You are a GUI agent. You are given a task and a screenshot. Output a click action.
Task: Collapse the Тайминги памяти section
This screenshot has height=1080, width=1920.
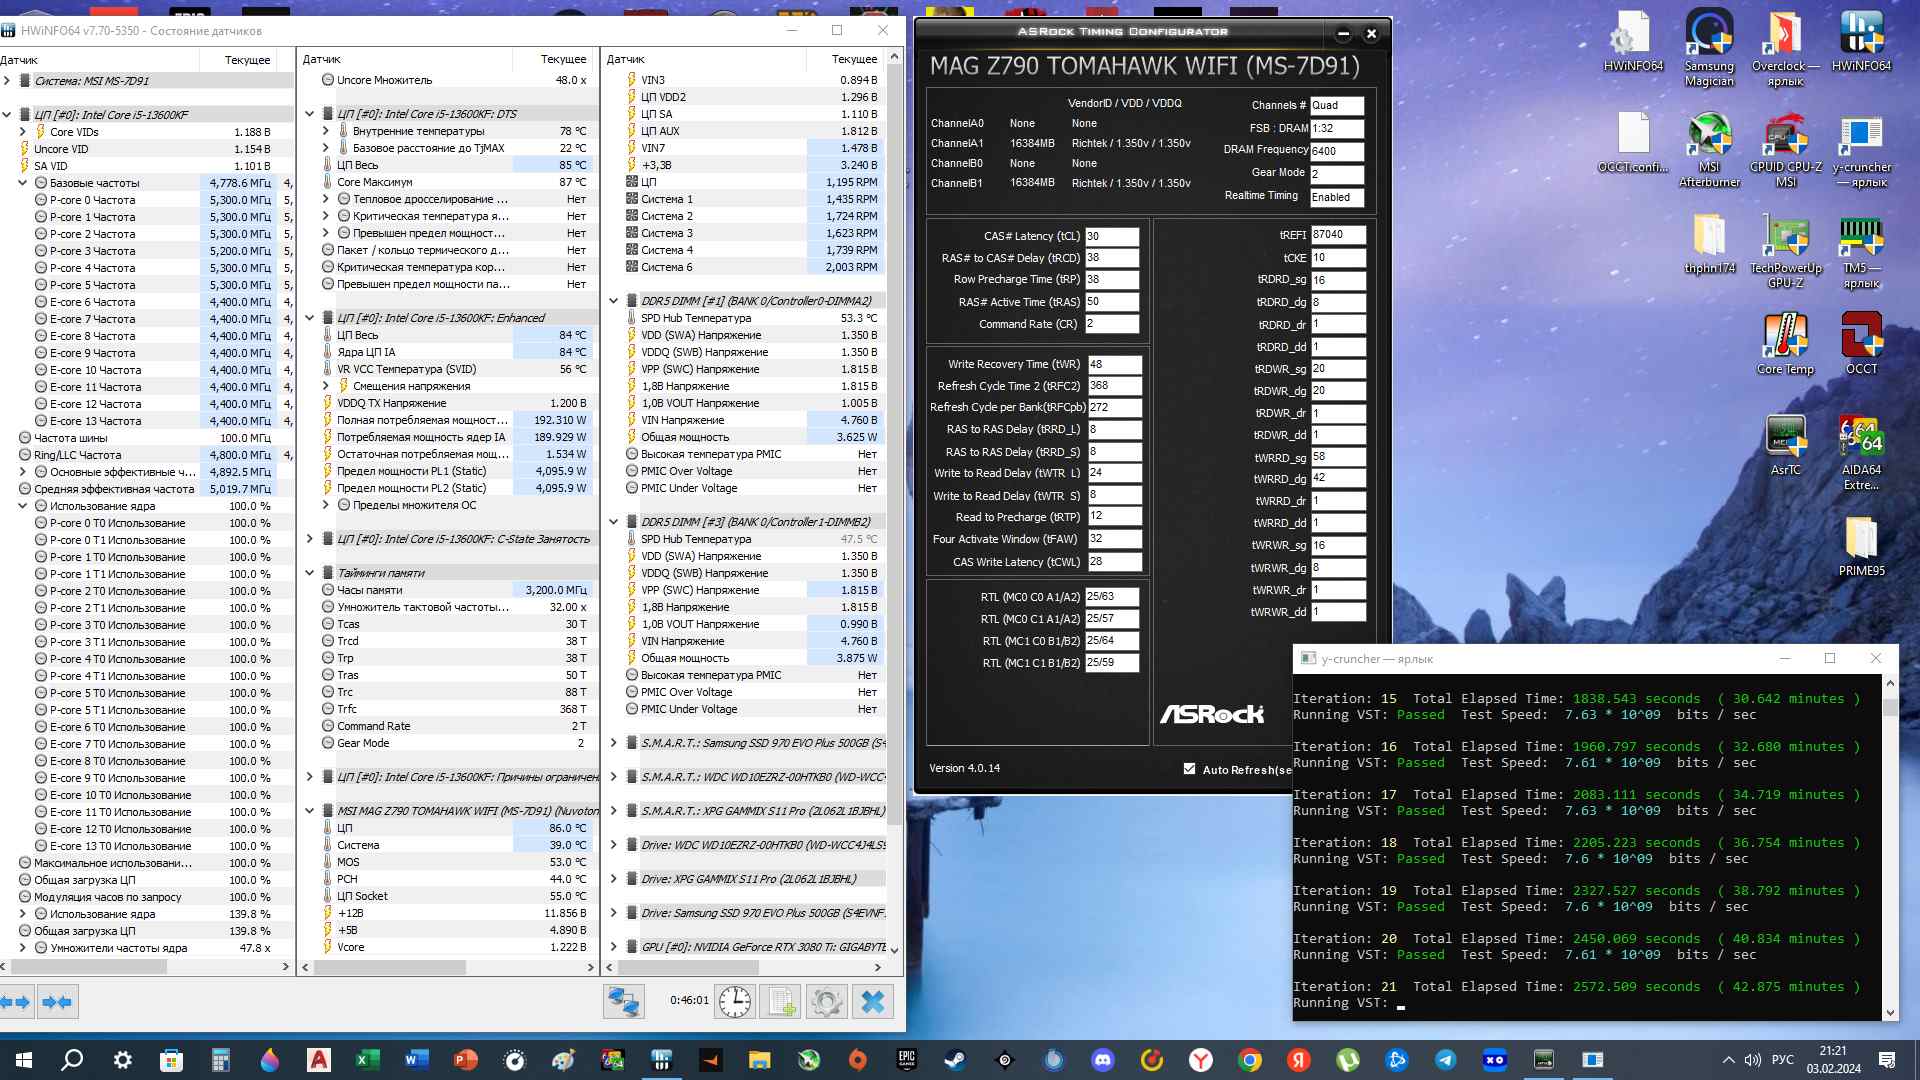(x=310, y=573)
